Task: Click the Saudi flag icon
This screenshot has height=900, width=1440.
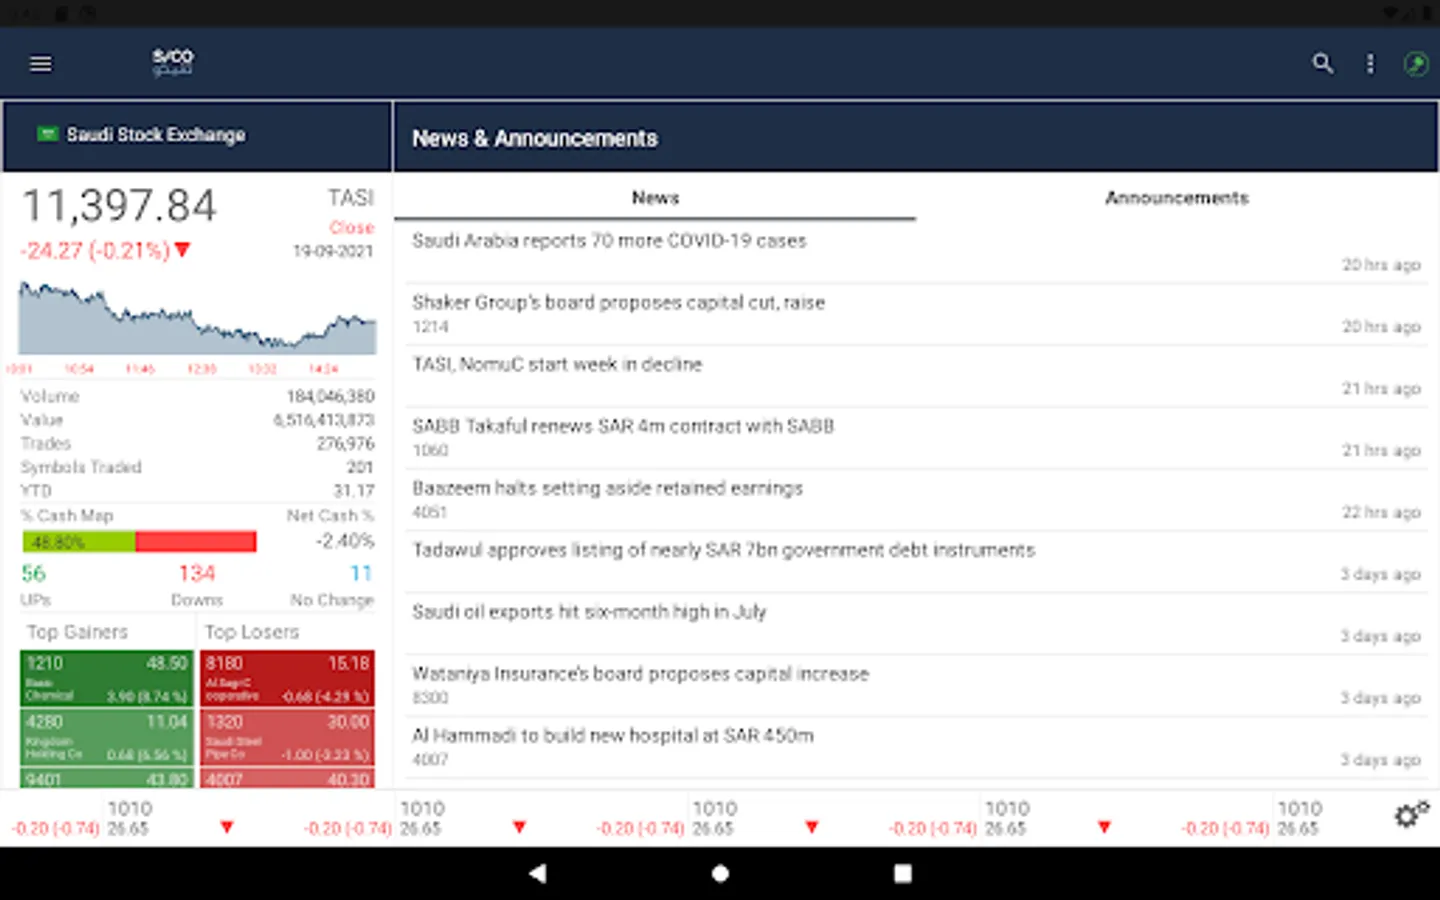Action: (x=47, y=133)
